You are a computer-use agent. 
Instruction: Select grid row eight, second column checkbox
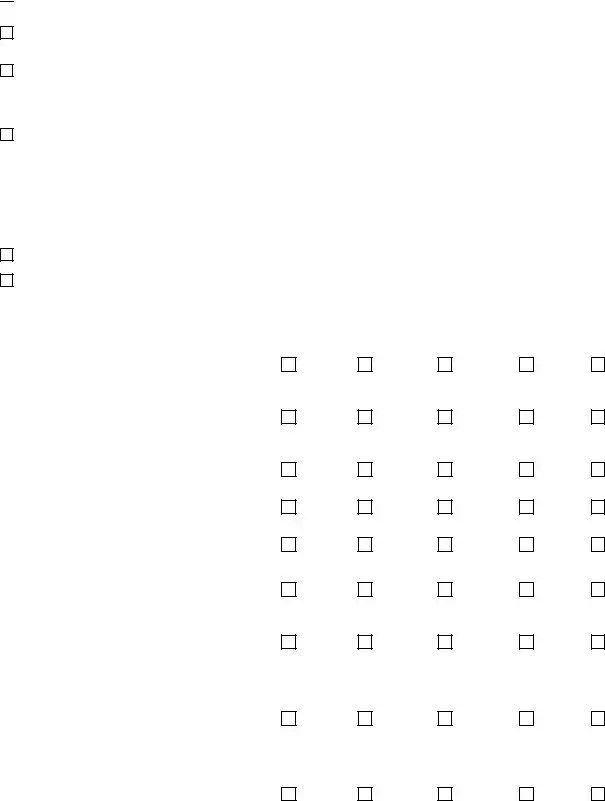[x=365, y=717]
